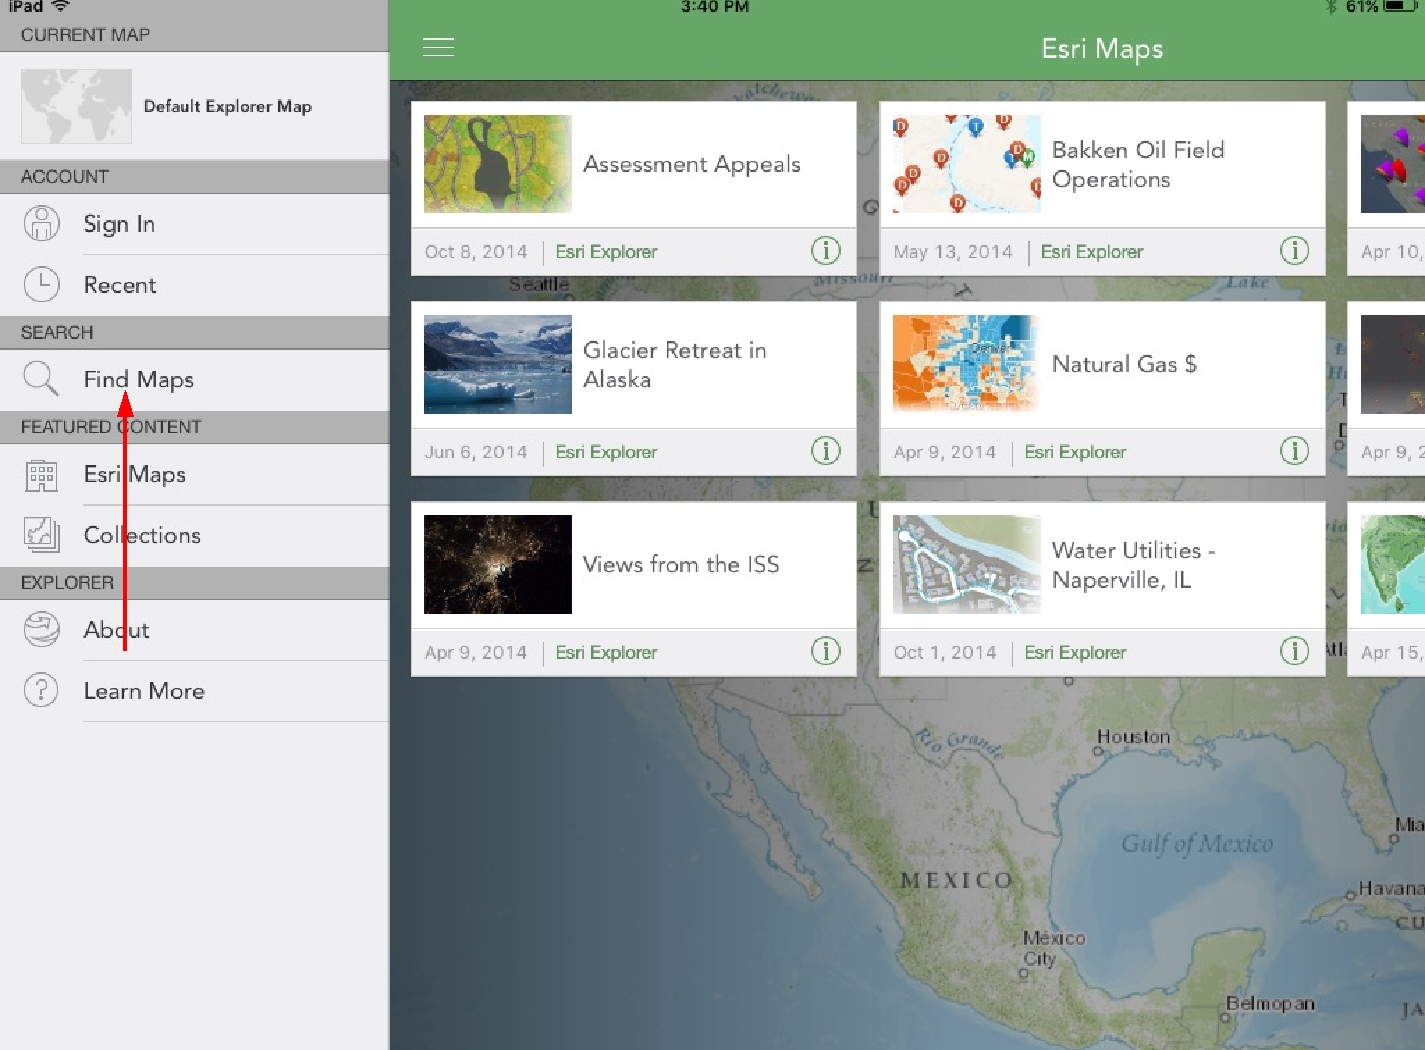The image size is (1425, 1050).
Task: Open Natural Gas $ map thumbnail
Action: point(966,364)
